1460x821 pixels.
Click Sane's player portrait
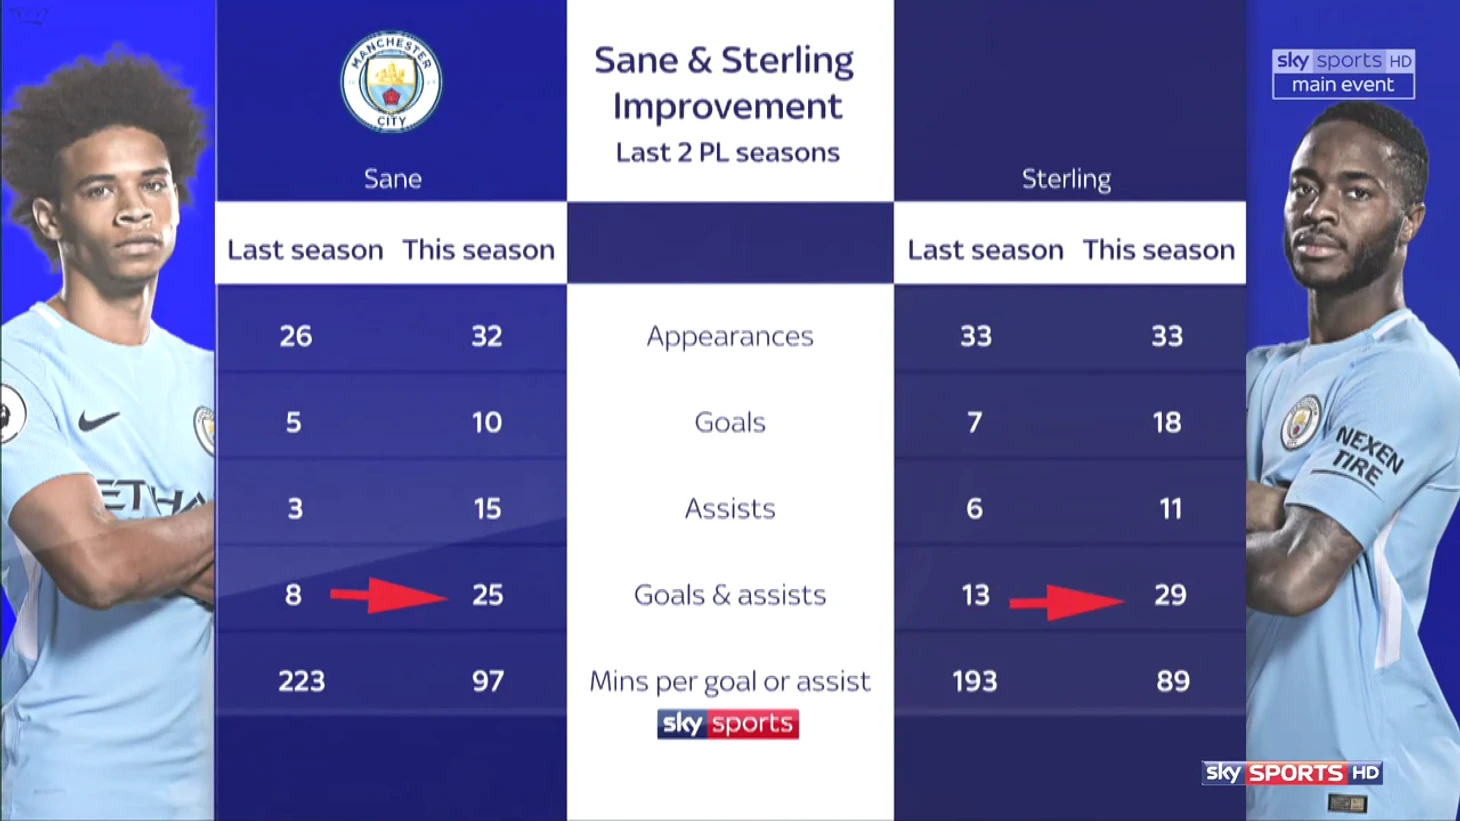pyautogui.click(x=108, y=430)
